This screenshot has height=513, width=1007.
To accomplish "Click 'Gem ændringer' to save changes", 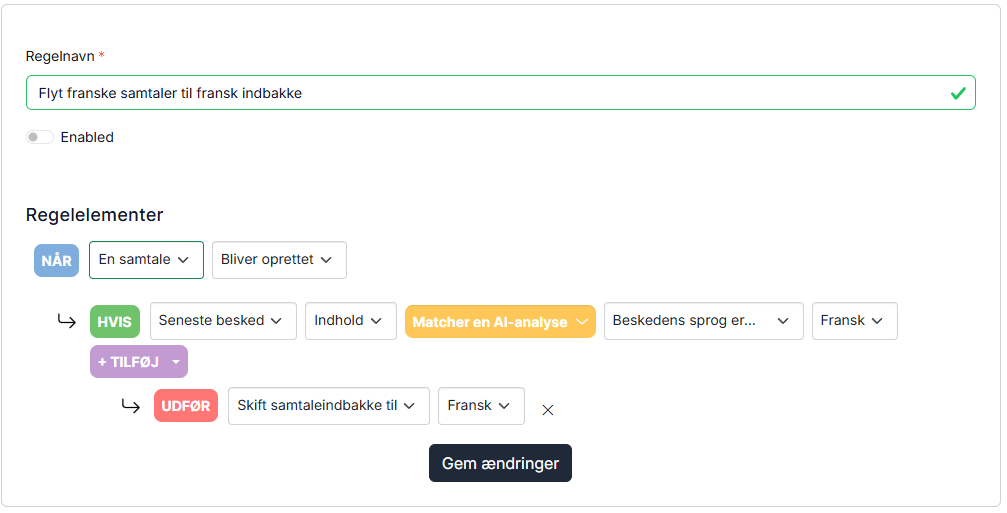I will pyautogui.click(x=500, y=463).
